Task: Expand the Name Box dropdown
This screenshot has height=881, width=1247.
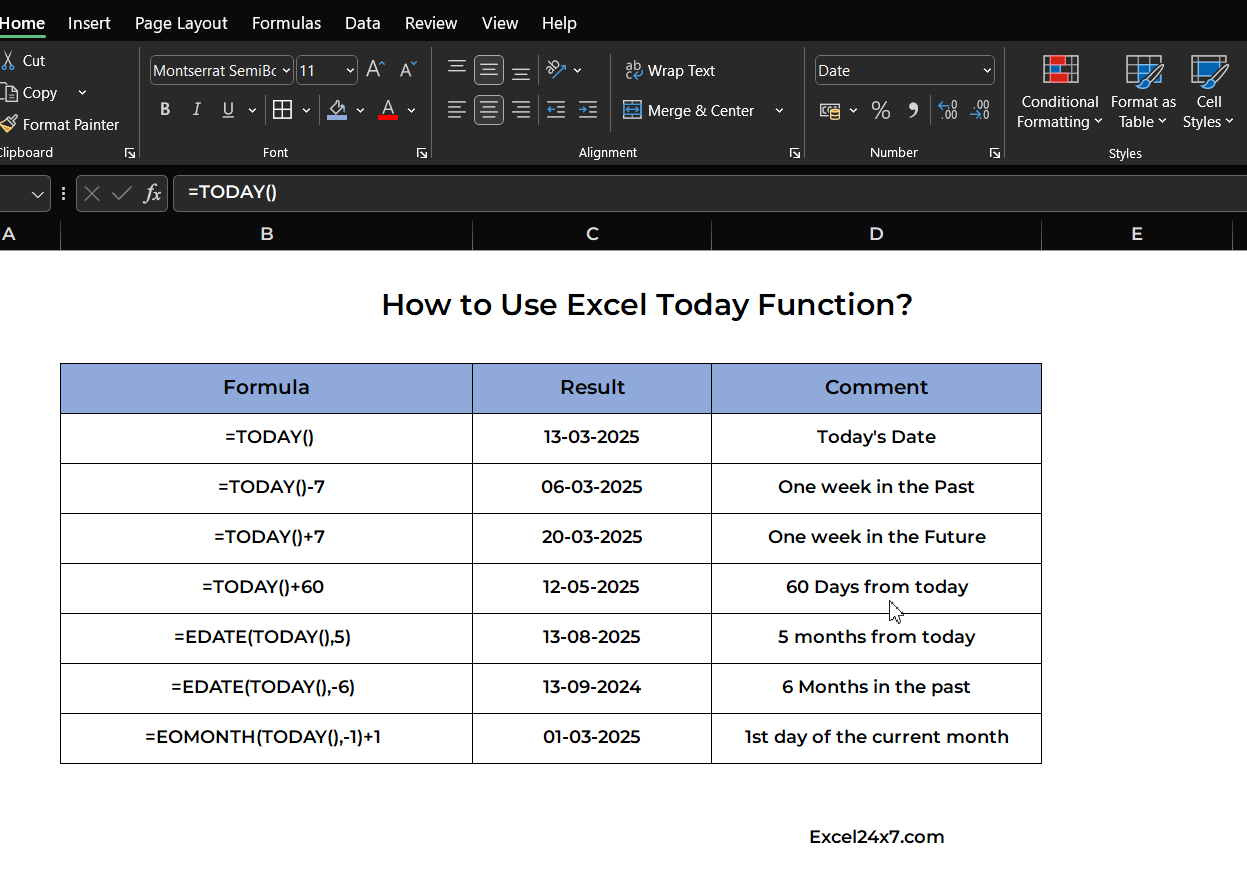Action: [x=38, y=194]
